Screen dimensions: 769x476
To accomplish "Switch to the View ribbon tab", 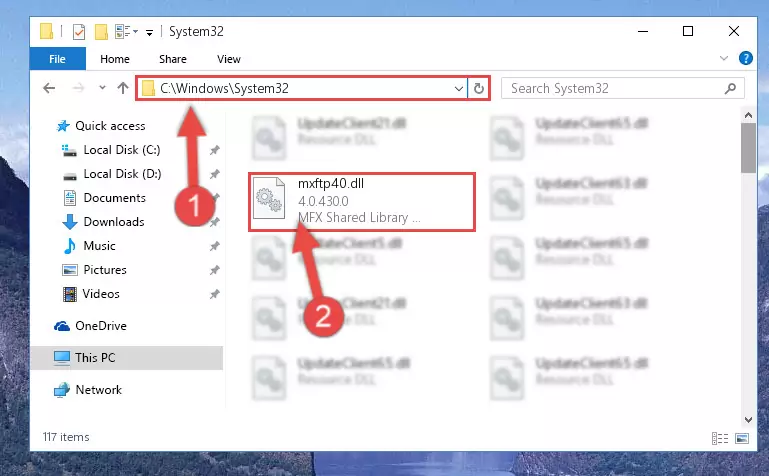I will tap(229, 59).
